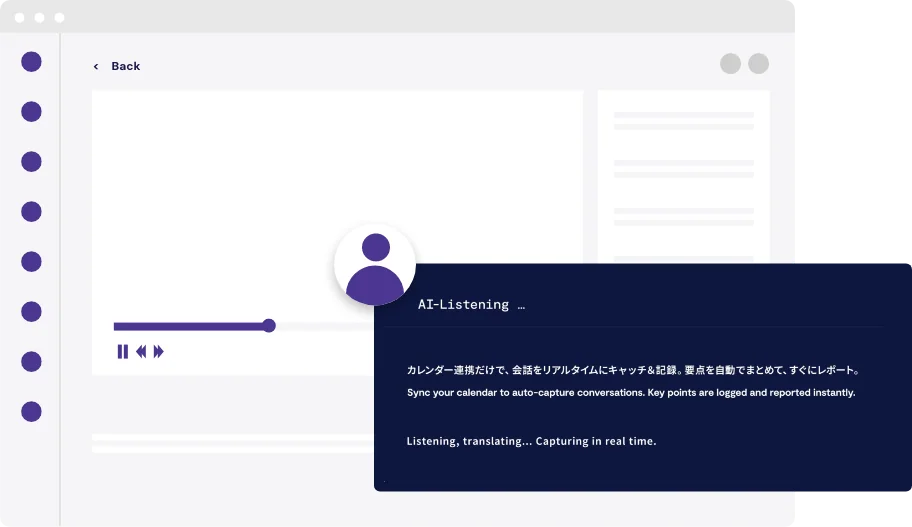Click the playback progress slider handle
The height and width of the screenshot is (527, 912).
coord(269,326)
